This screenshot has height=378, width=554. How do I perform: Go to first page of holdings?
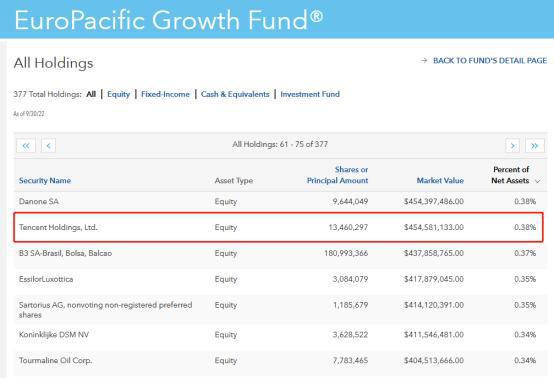pos(26,146)
